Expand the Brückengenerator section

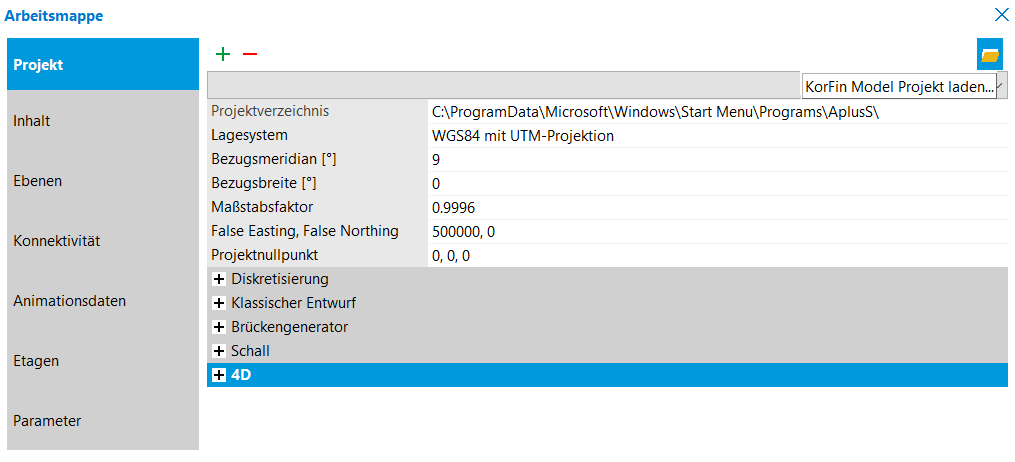pyautogui.click(x=219, y=327)
